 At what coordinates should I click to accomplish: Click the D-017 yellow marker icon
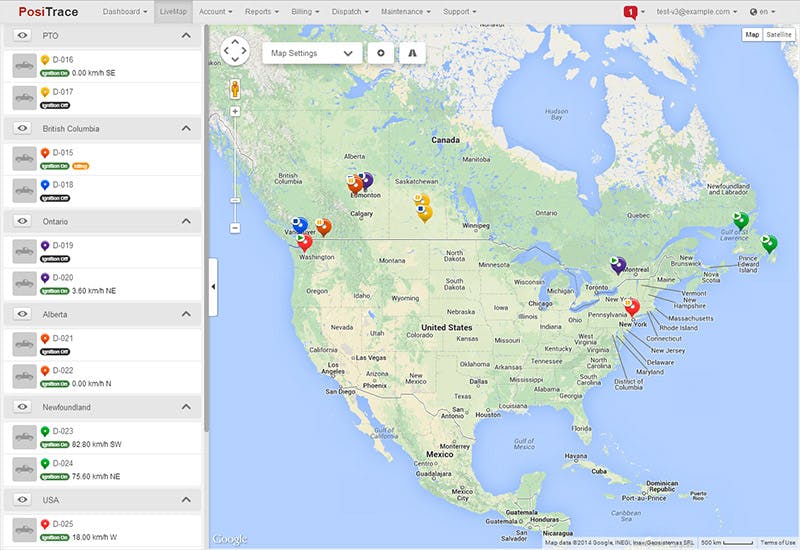(x=45, y=92)
